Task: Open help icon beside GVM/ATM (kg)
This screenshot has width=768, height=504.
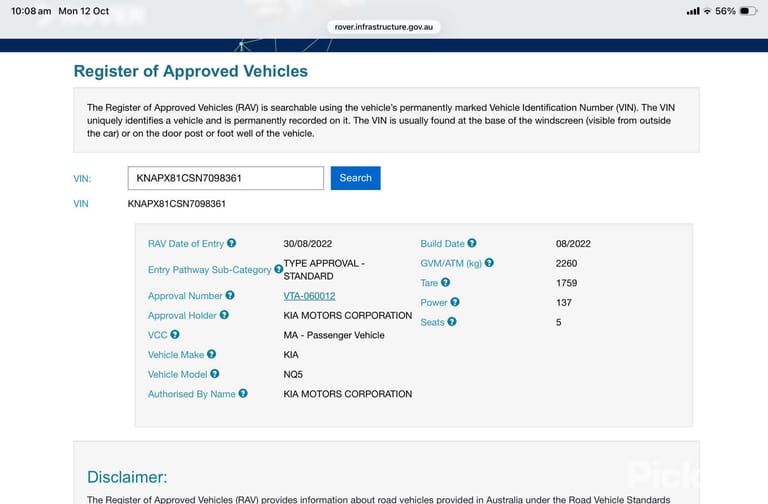Action: (489, 263)
